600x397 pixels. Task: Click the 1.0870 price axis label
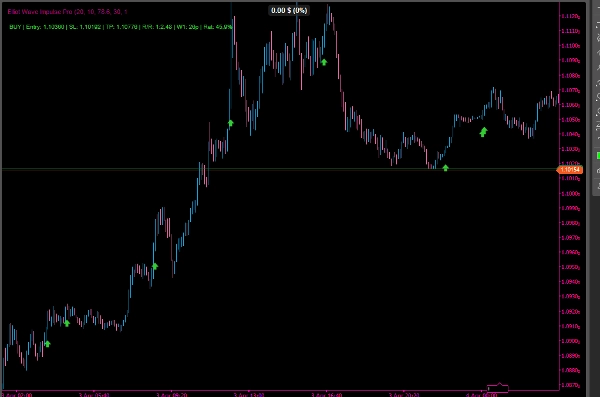[x=571, y=386]
